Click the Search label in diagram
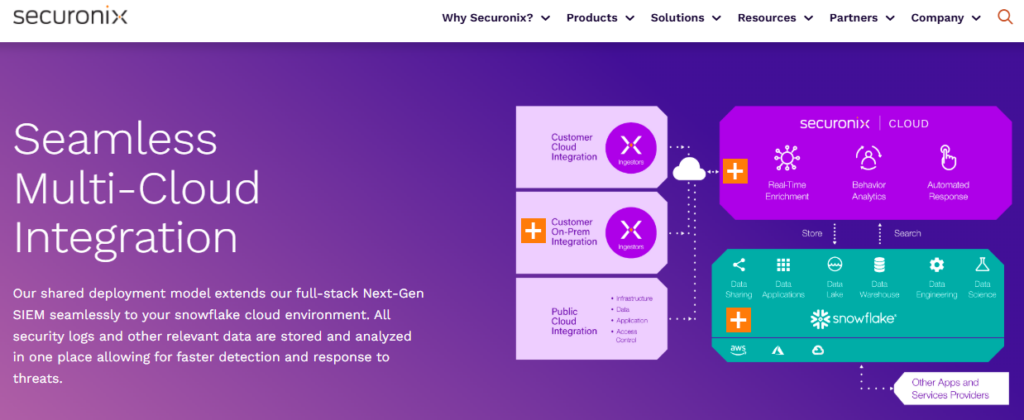 coord(907,233)
